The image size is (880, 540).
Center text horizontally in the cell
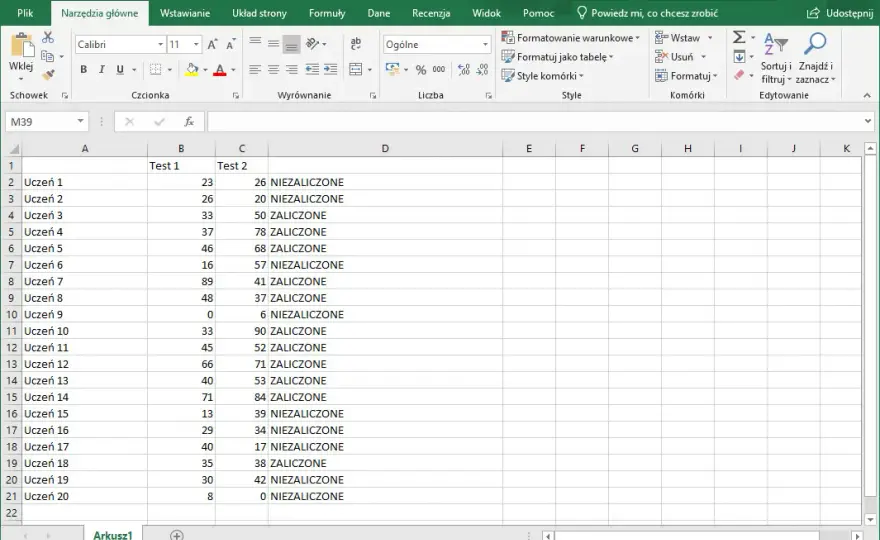[273, 70]
